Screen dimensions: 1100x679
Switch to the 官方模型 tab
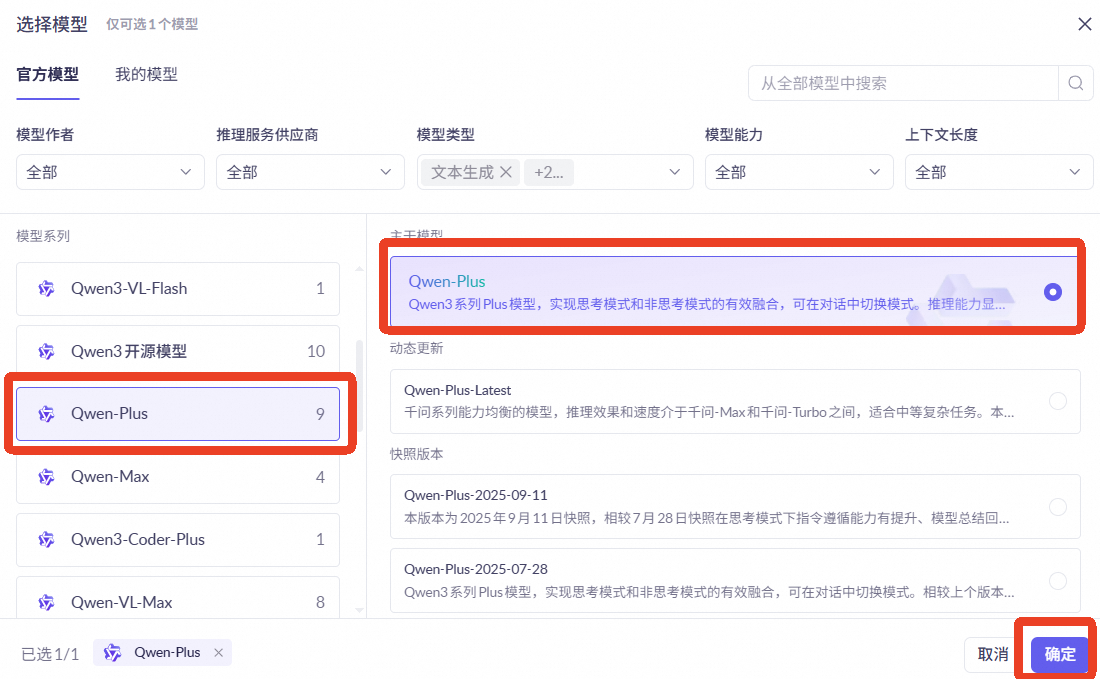coord(48,74)
